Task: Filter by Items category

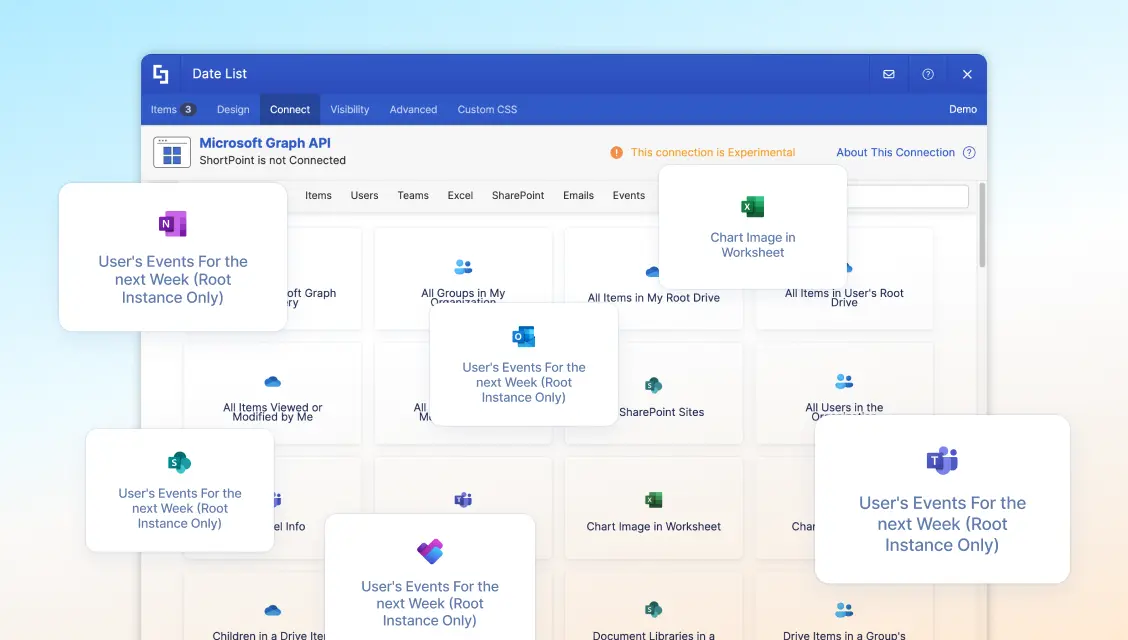Action: (318, 195)
